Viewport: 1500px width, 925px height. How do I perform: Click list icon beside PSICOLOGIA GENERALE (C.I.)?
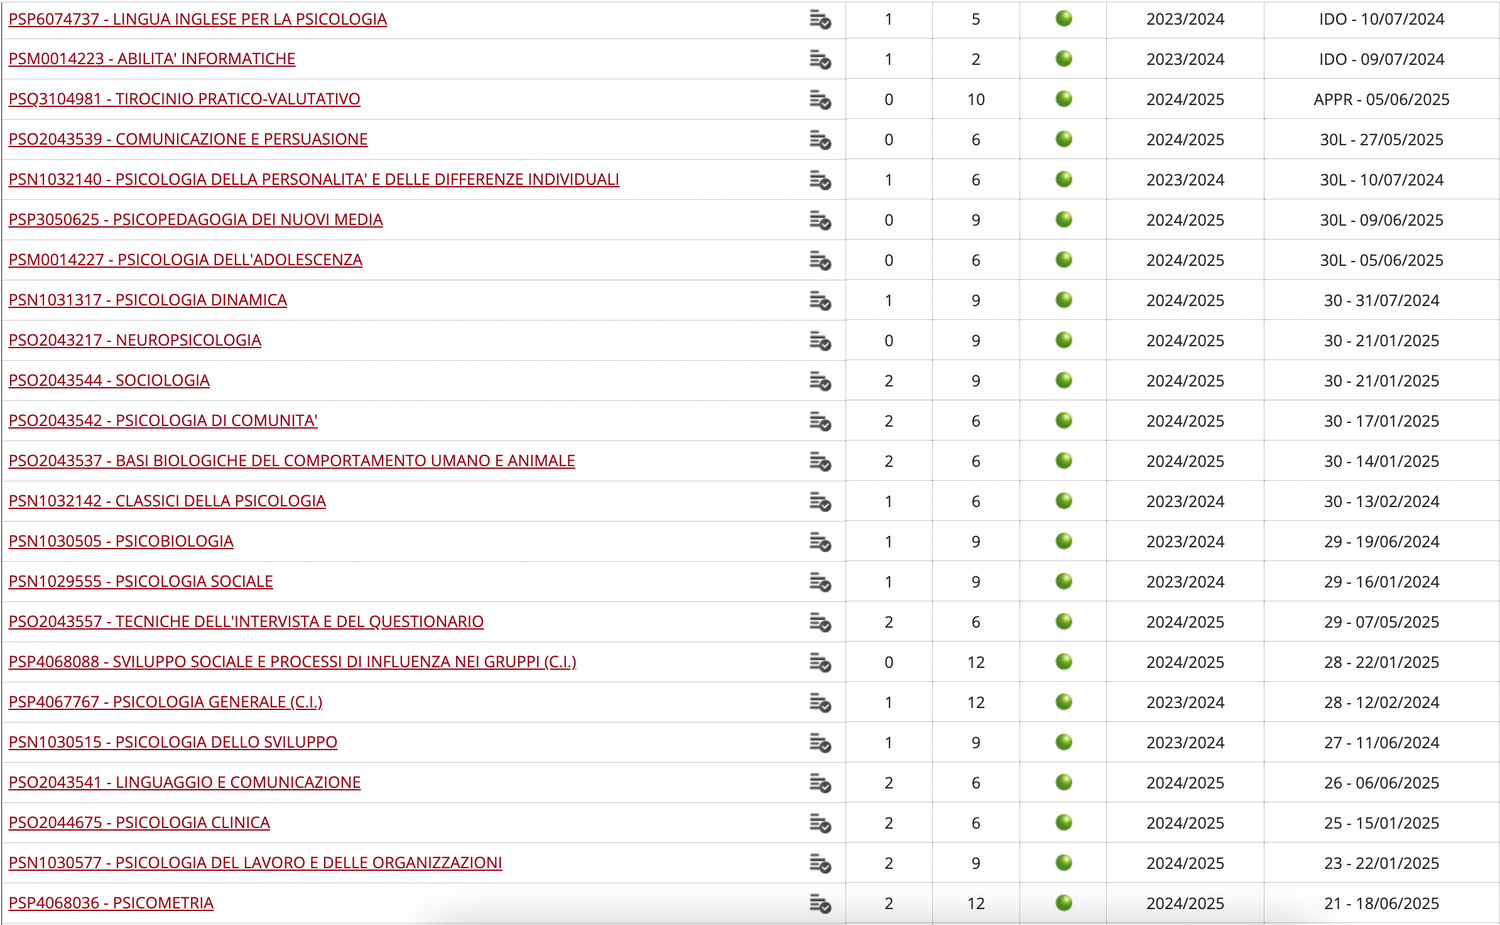click(x=820, y=703)
